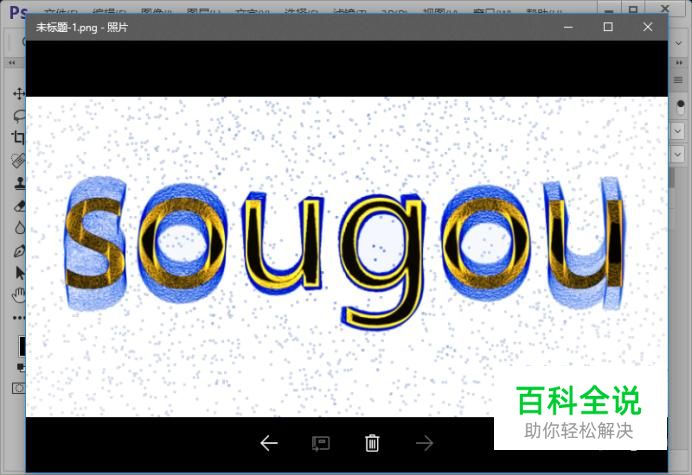Open the top-right dropdown chevron in Photoshop options bar
The width and height of the screenshot is (692, 475).
[x=678, y=43]
